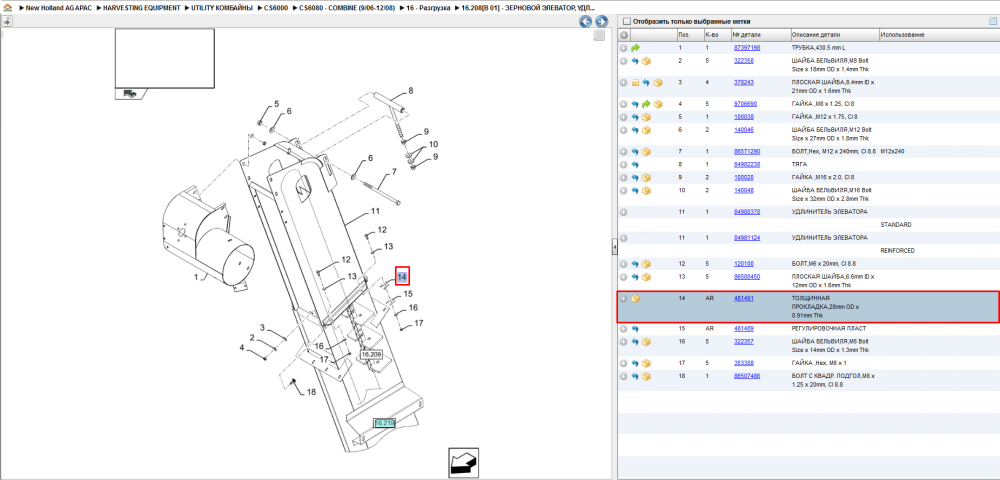The height and width of the screenshot is (480, 1000).
Task: Click blue arrow icon on row 84982236
Action: point(635,164)
